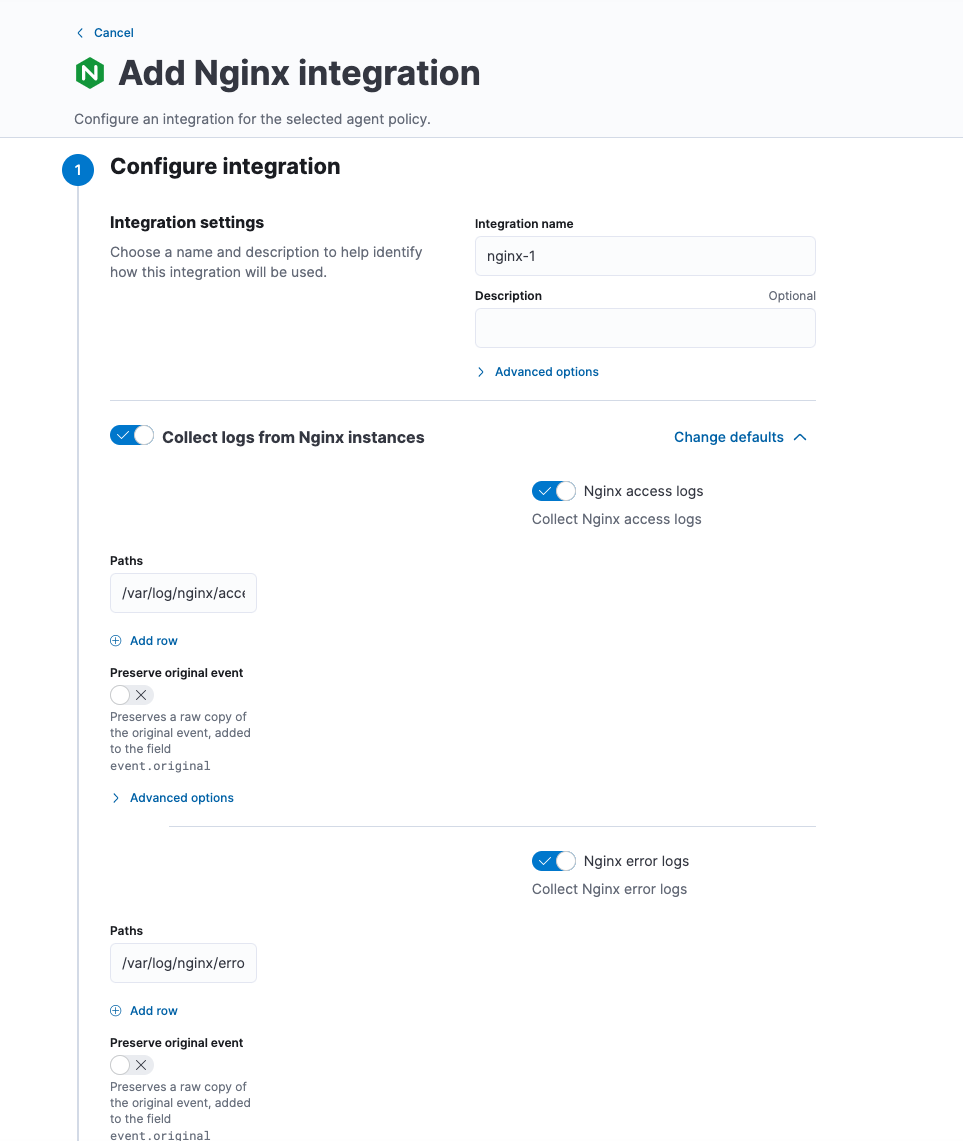The height and width of the screenshot is (1141, 963).
Task: Click the Nginx logo icon
Action: [89, 73]
